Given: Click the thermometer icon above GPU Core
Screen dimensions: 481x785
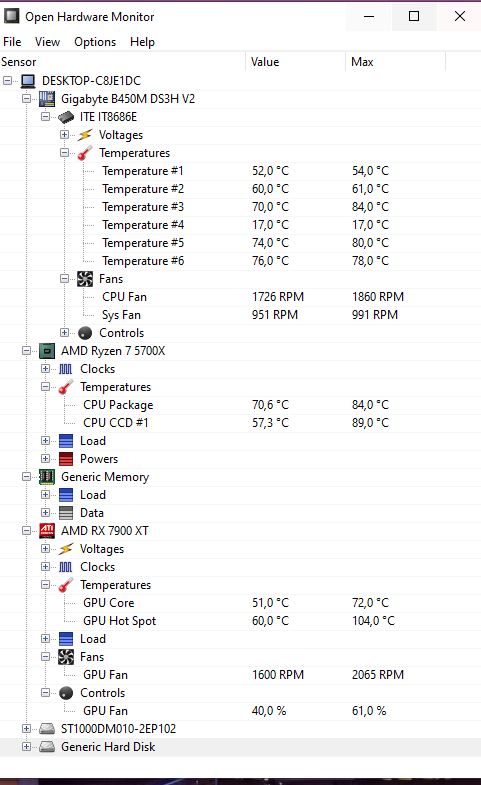Looking at the screenshot, I should click(x=66, y=585).
